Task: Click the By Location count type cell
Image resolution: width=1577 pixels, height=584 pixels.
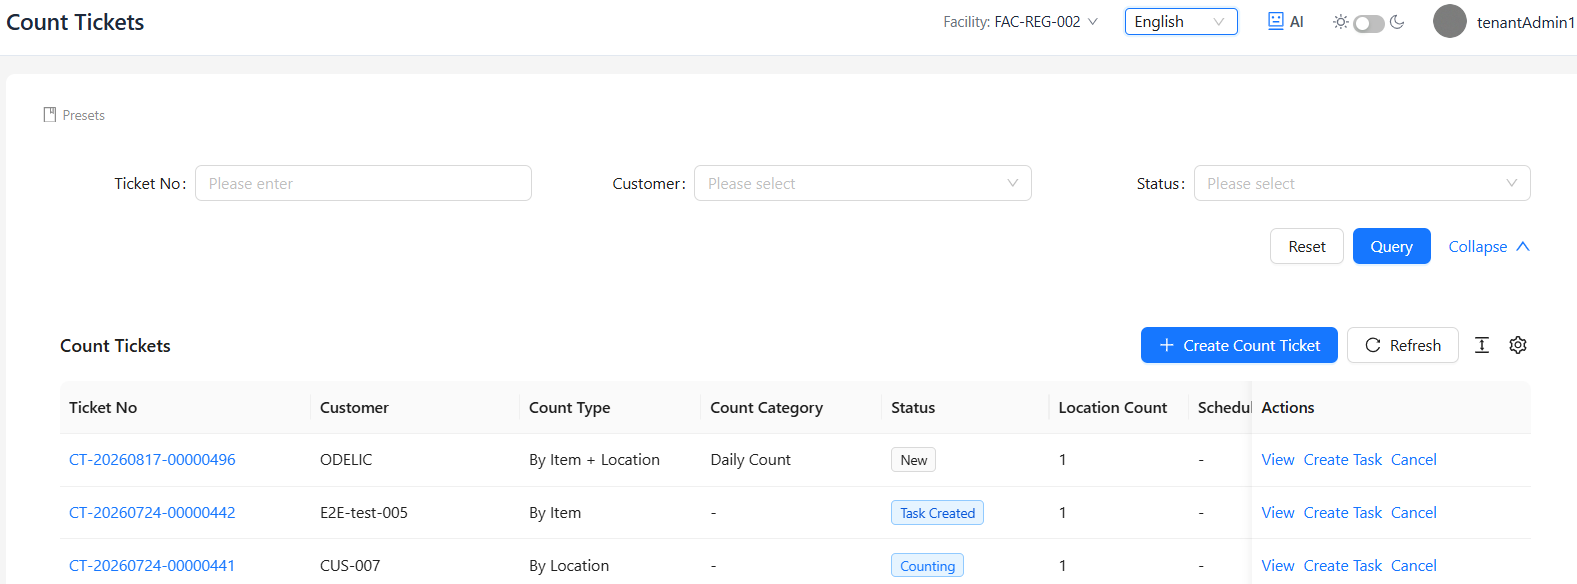Action: point(569,566)
